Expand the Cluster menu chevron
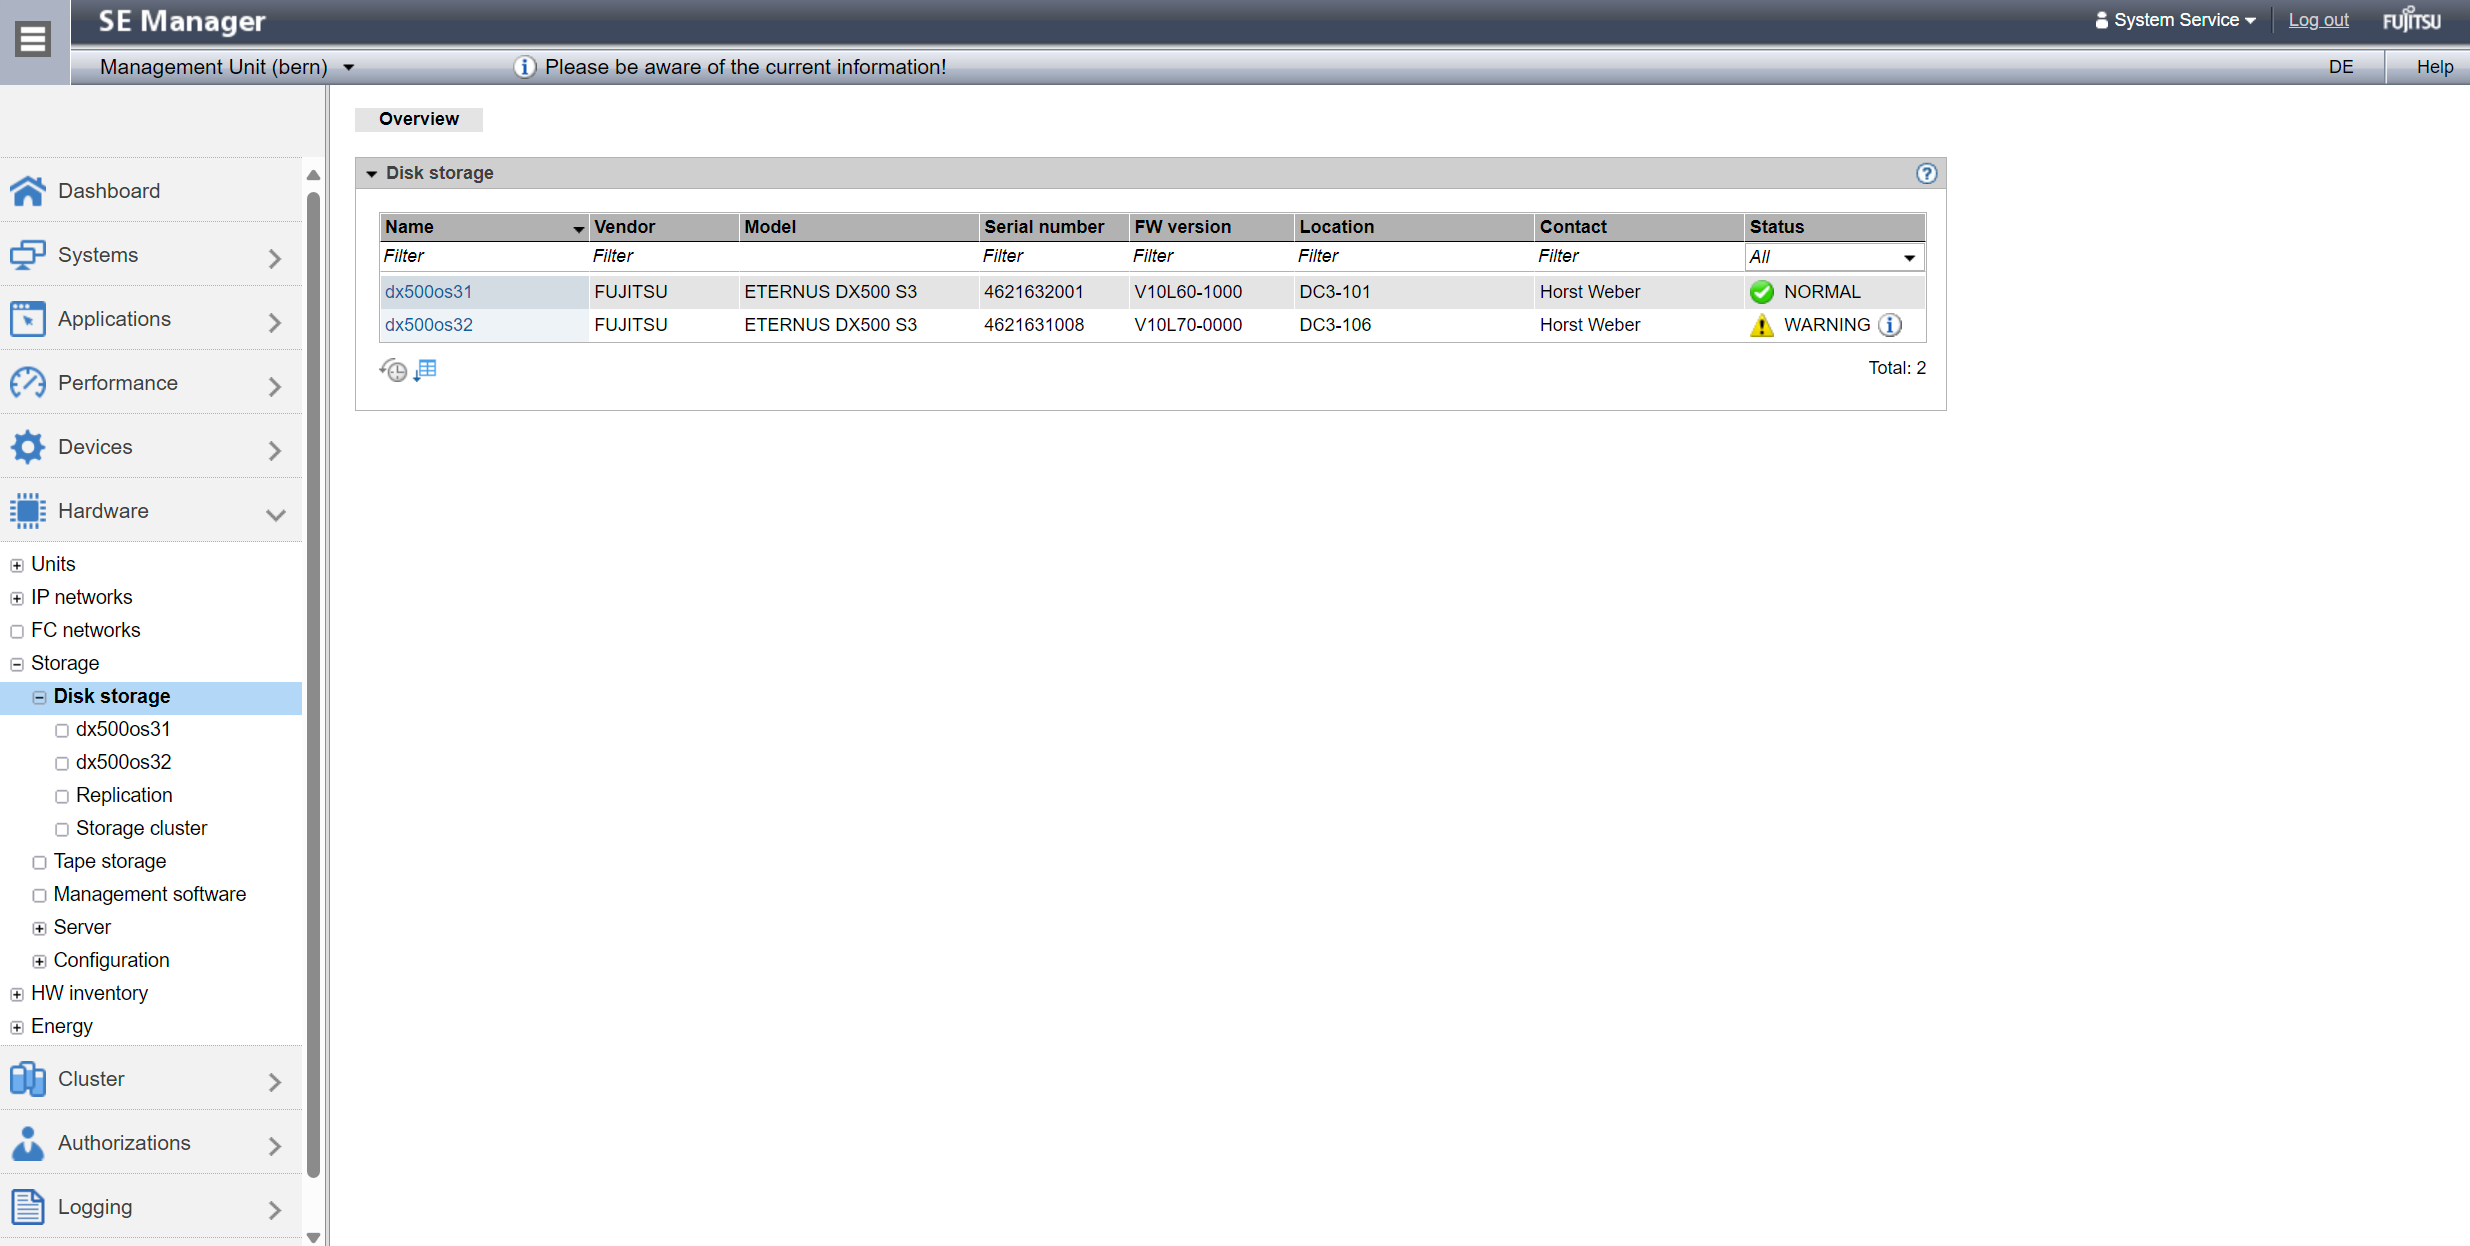 [x=275, y=1082]
